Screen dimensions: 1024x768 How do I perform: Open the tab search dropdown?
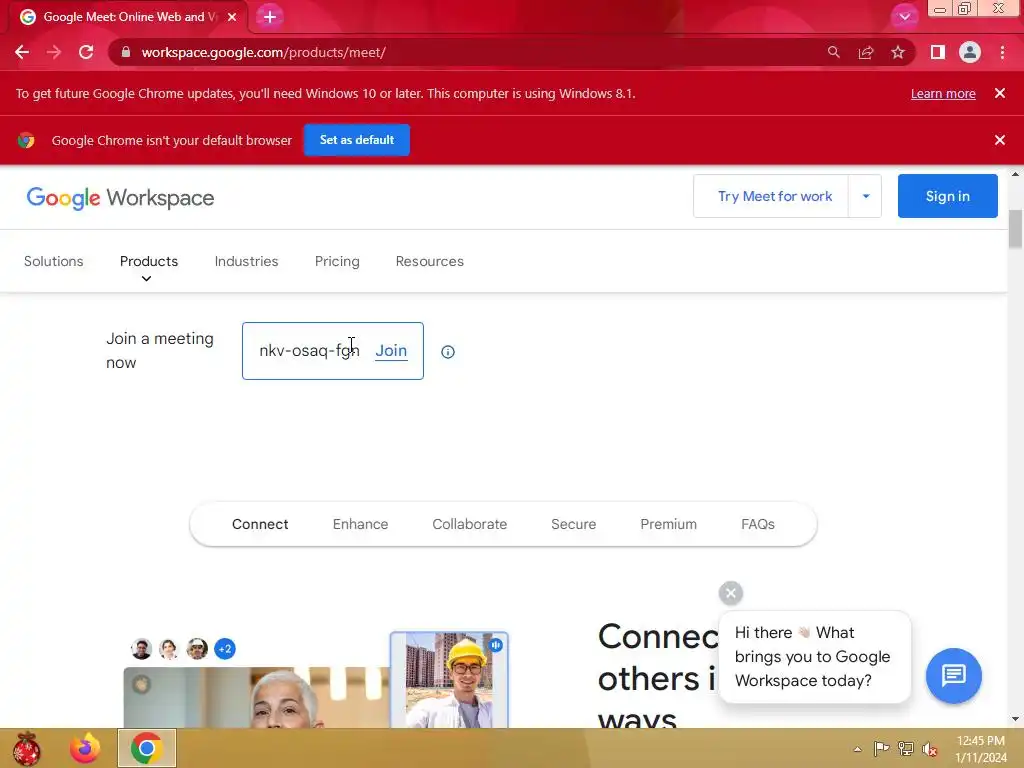pyautogui.click(x=904, y=17)
